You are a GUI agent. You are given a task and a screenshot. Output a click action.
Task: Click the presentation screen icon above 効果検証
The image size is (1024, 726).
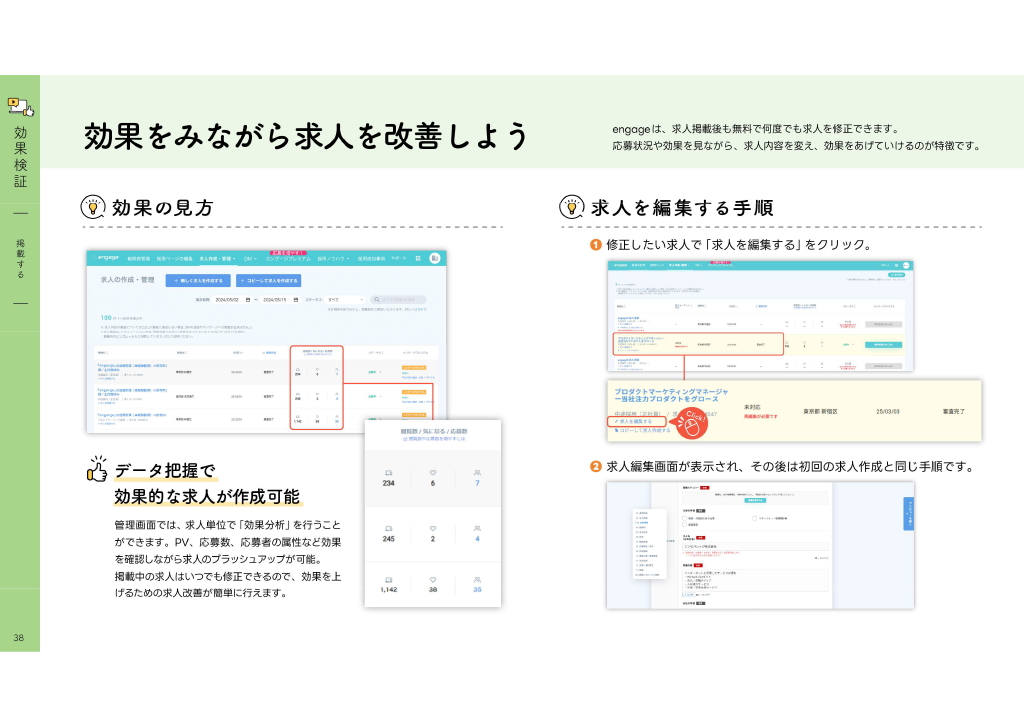[20, 106]
